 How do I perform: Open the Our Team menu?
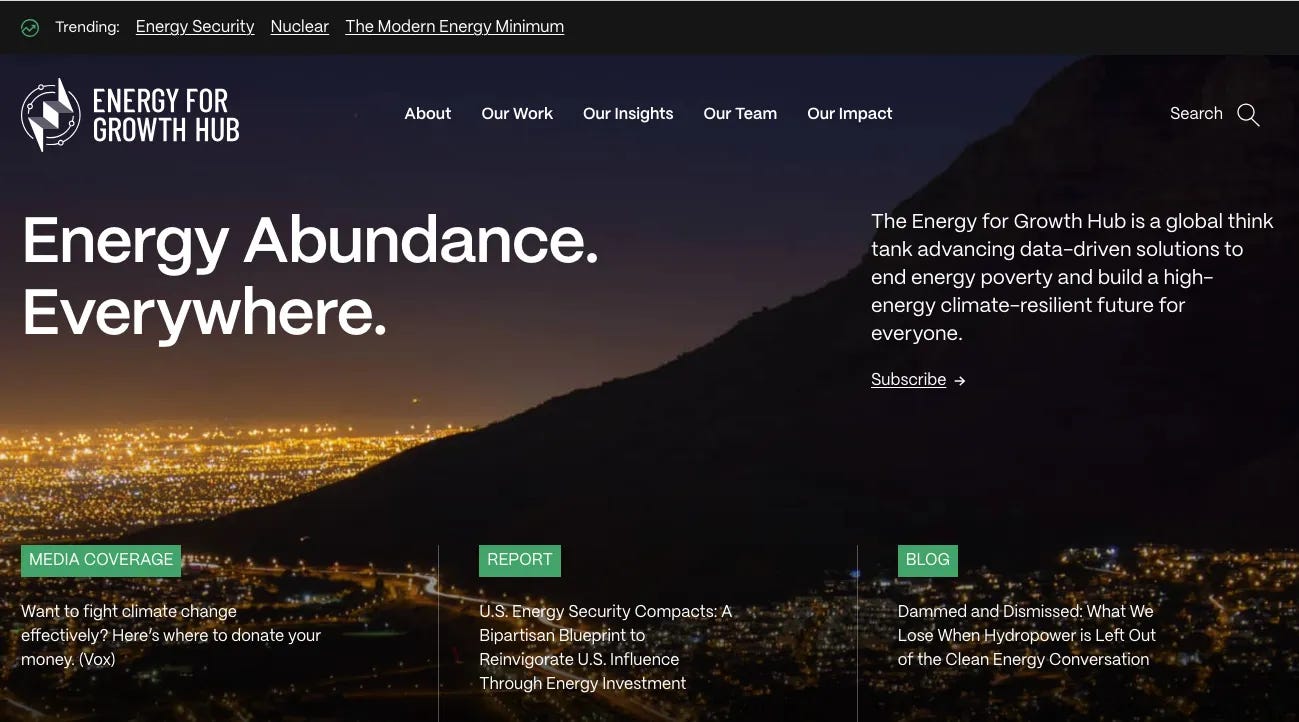pyautogui.click(x=740, y=114)
